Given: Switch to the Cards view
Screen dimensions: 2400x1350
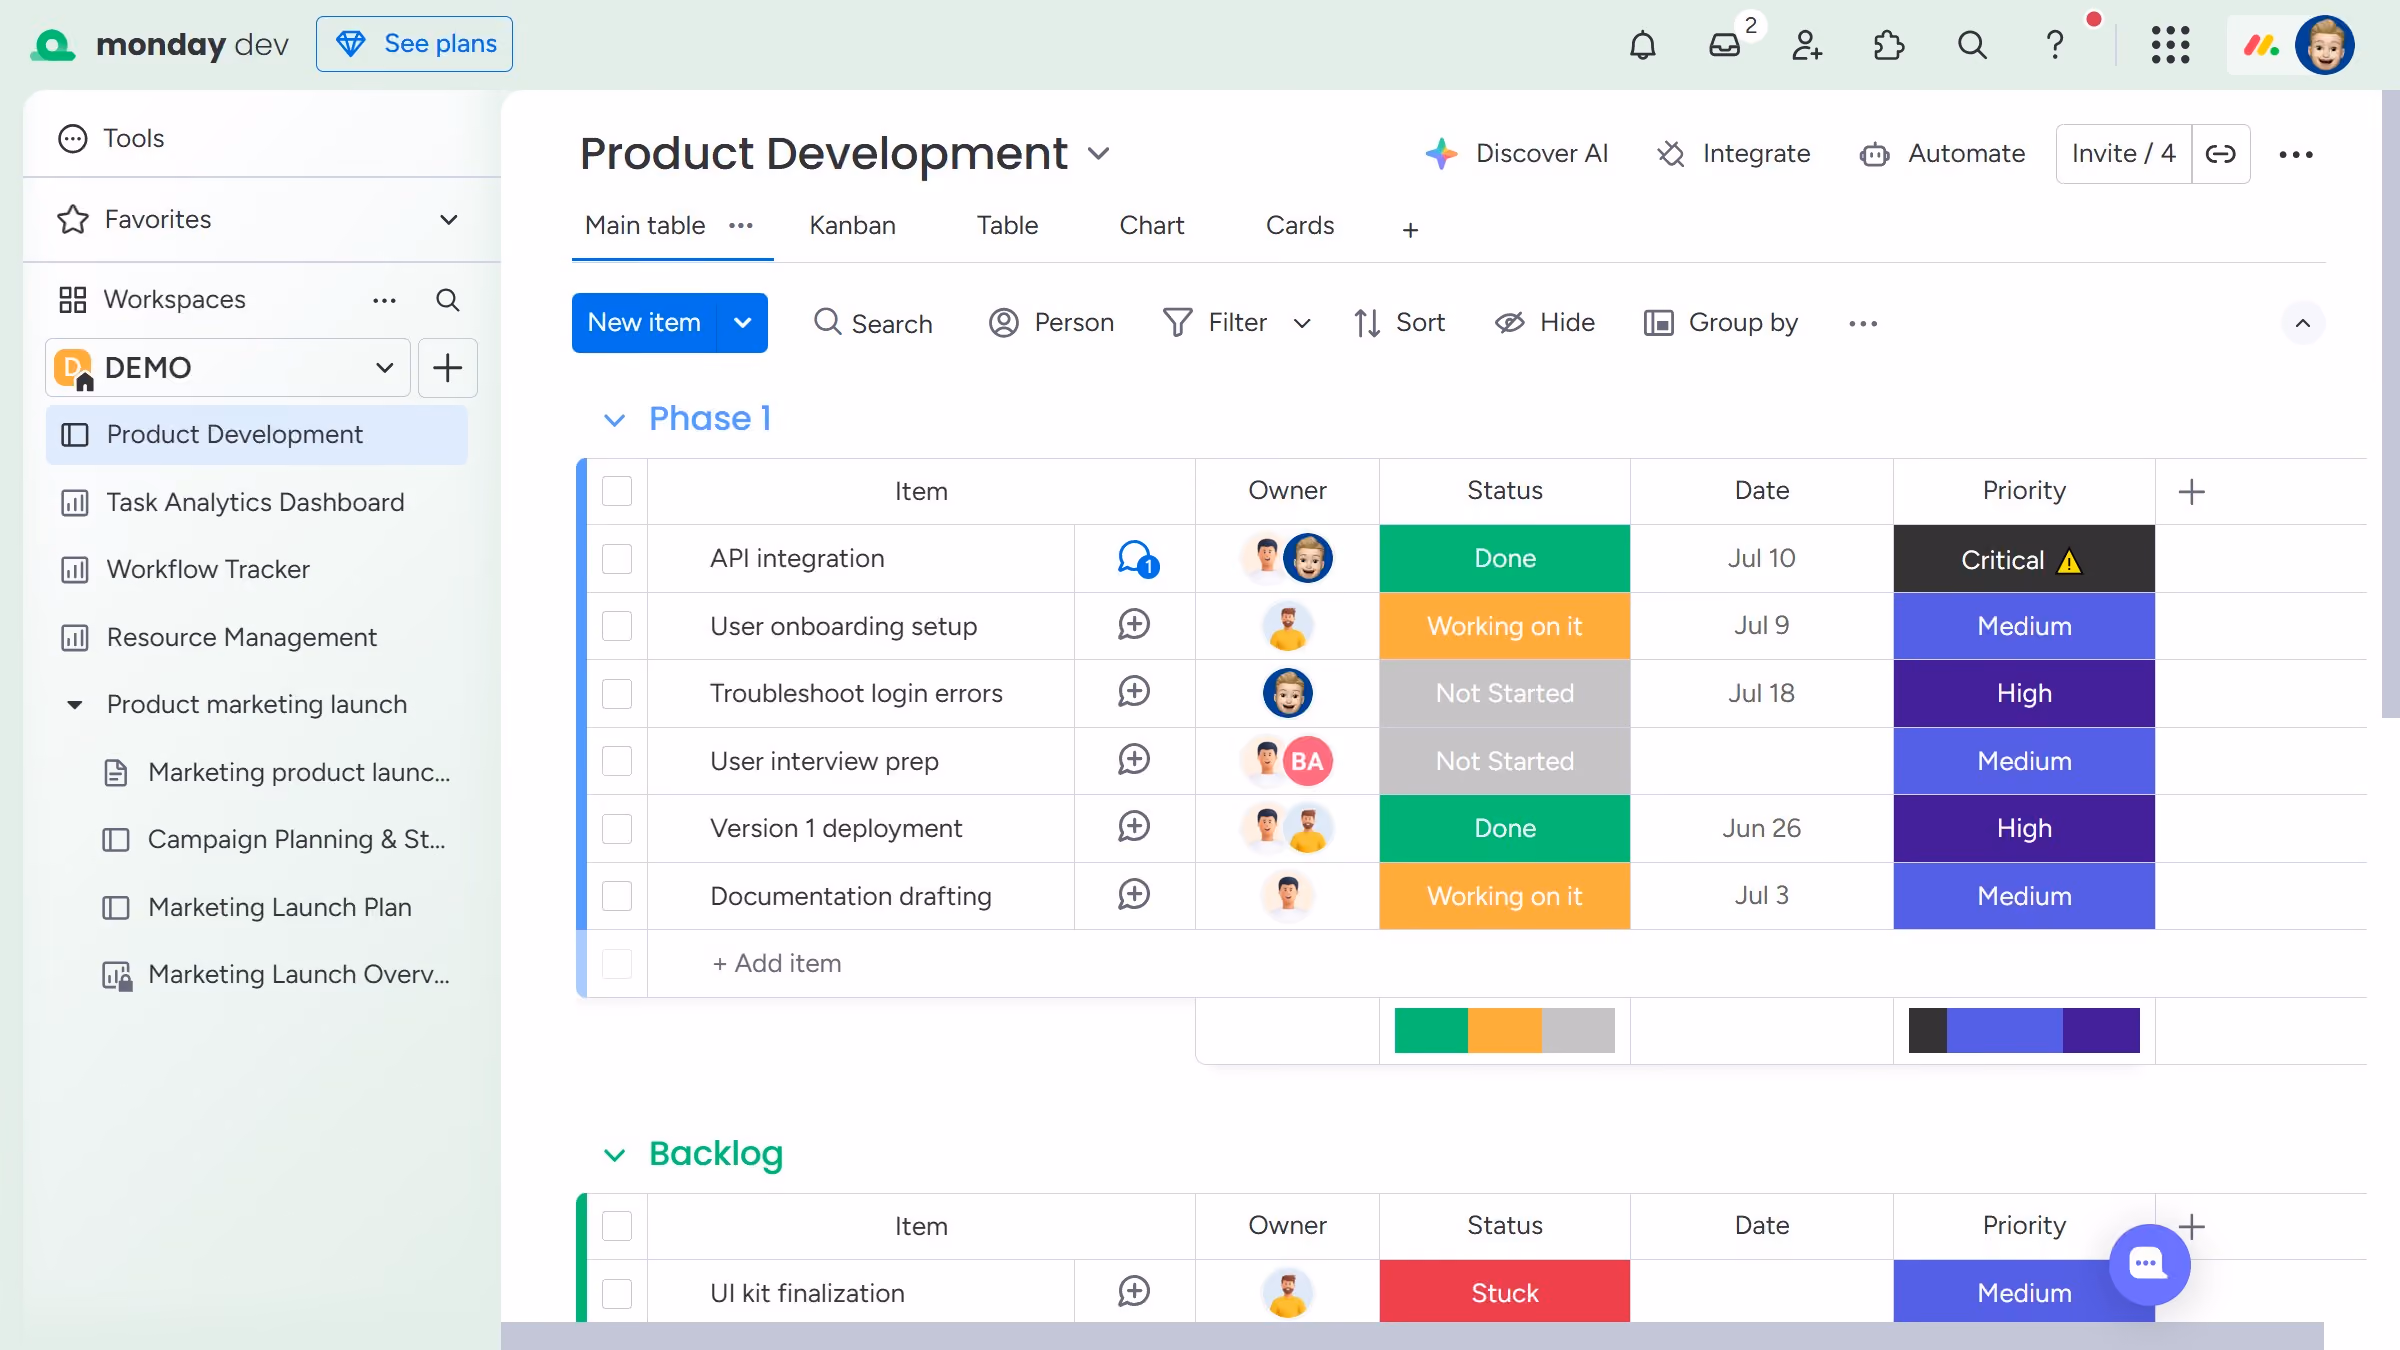Looking at the screenshot, I should click(x=1299, y=226).
